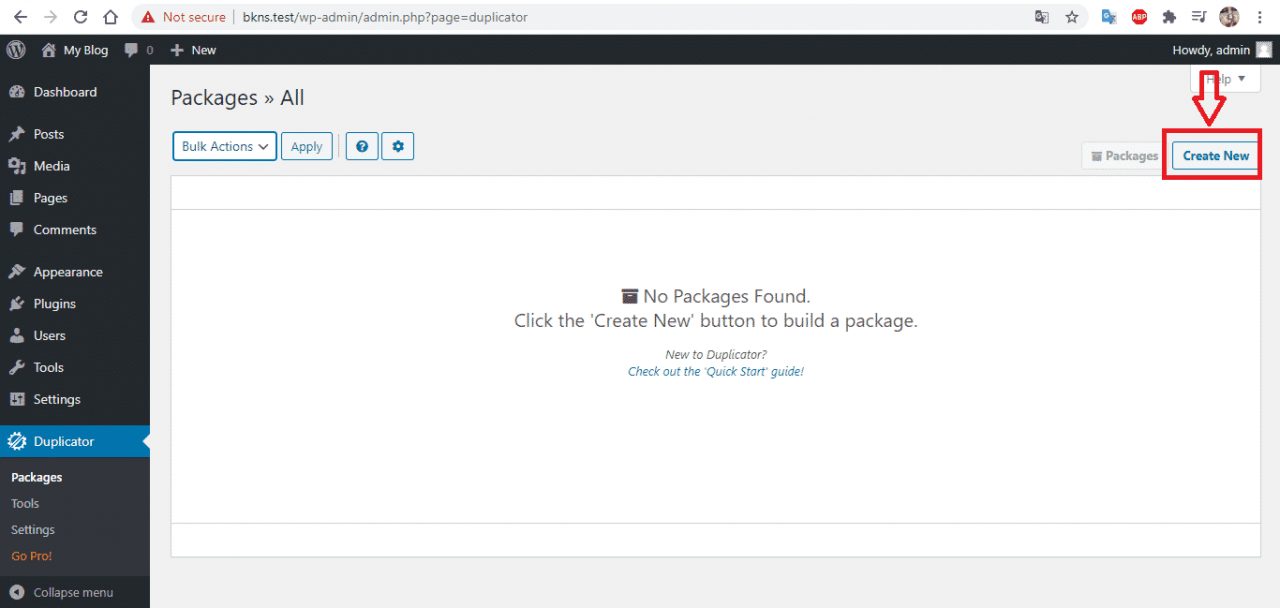The image size is (1280, 608).
Task: Open the 'Quick Start' guide link
Action: point(715,371)
